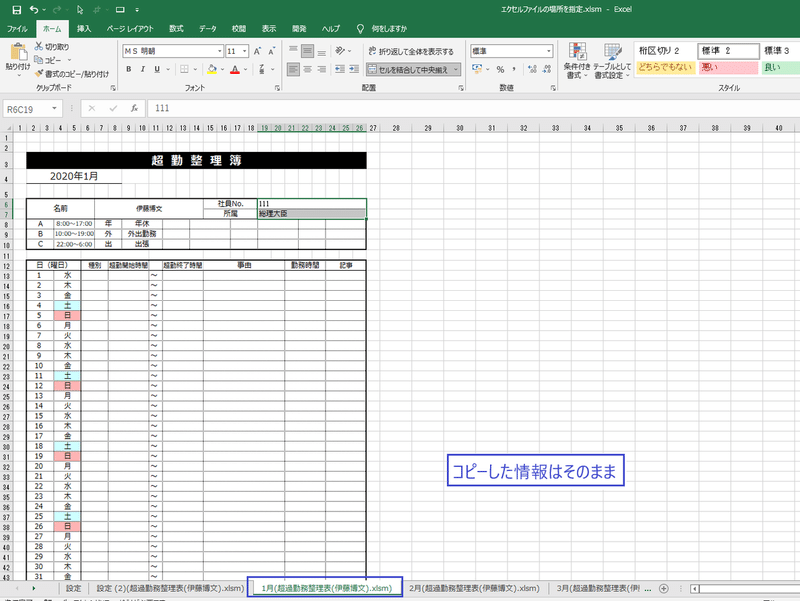The image size is (800, 601).
Task: Expand the Paste options arrow below 貼り付け
Action: click(19, 76)
